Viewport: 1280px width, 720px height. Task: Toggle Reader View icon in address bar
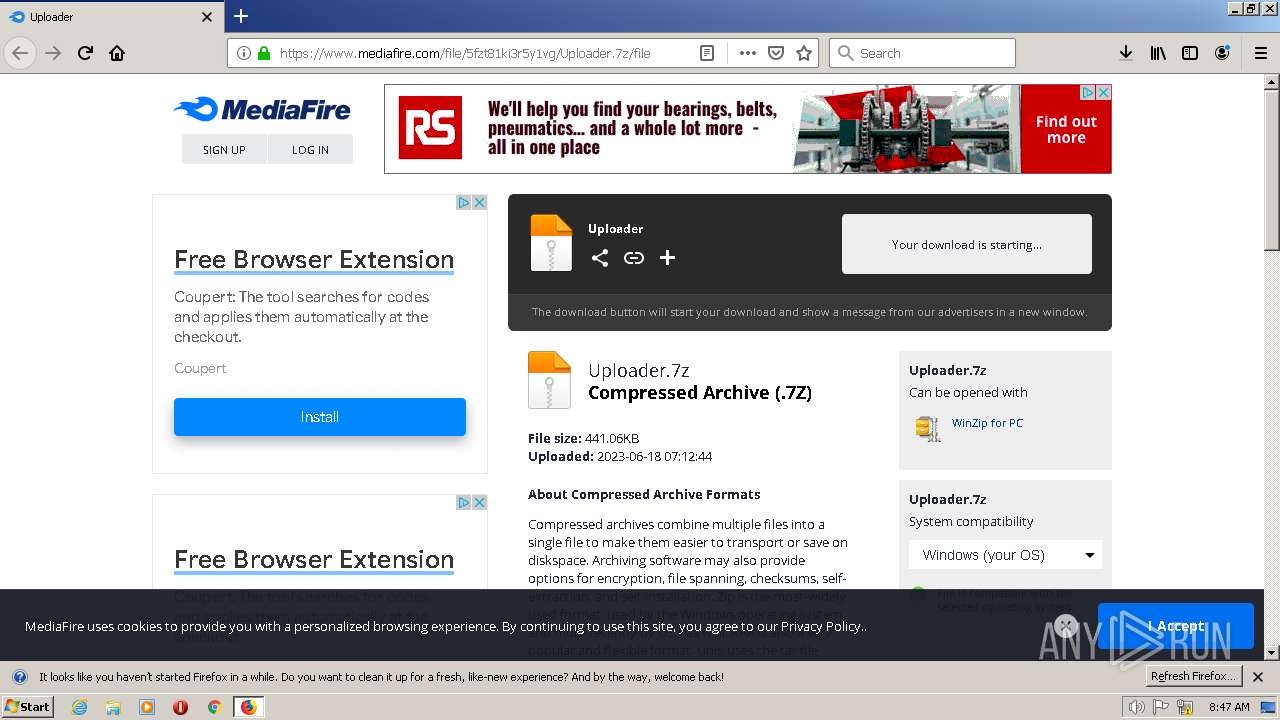click(707, 53)
